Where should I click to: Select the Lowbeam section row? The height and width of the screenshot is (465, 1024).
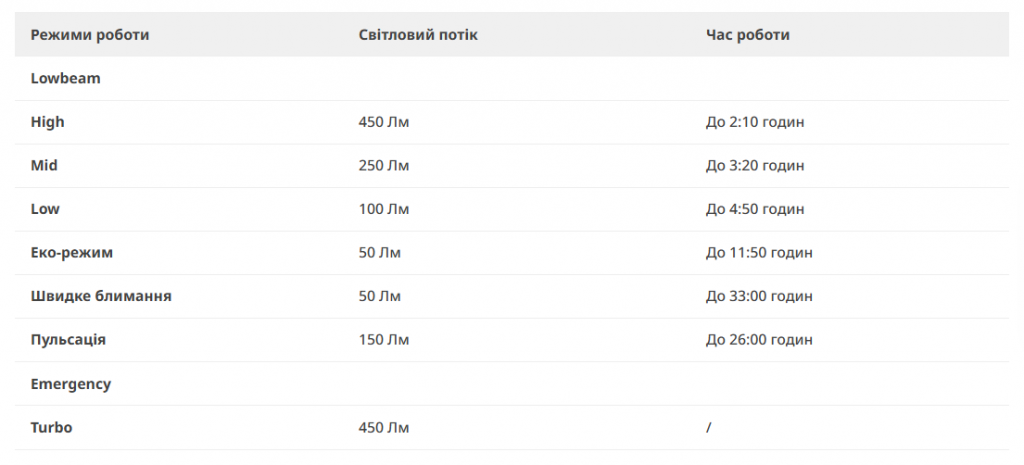click(x=511, y=78)
